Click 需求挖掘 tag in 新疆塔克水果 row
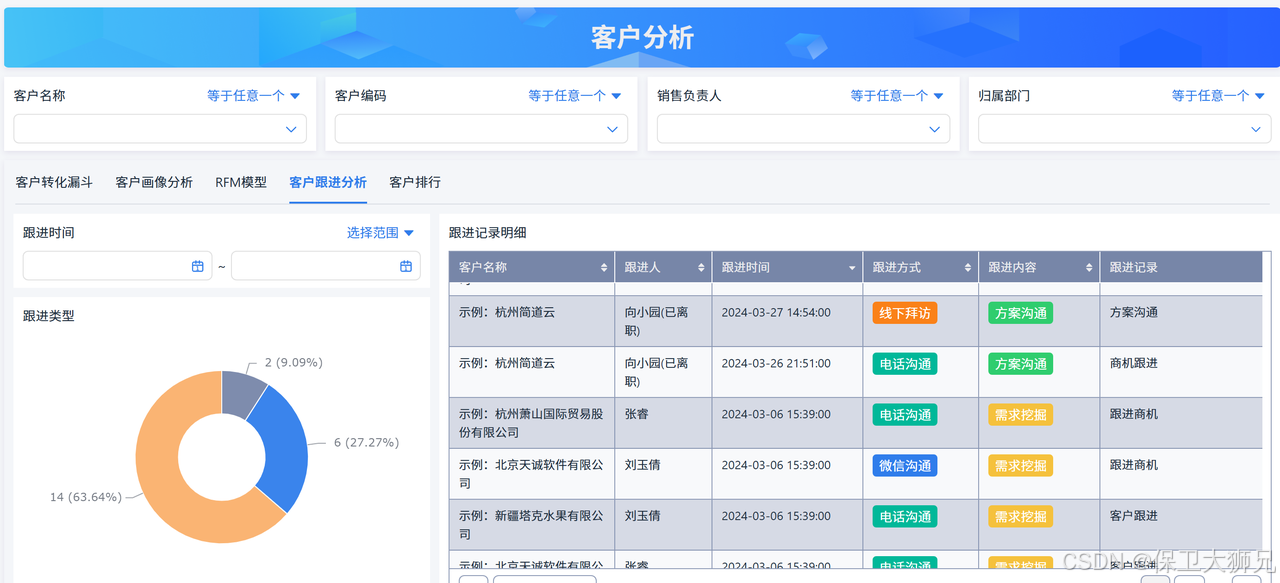This screenshot has width=1280, height=583. 1021,517
